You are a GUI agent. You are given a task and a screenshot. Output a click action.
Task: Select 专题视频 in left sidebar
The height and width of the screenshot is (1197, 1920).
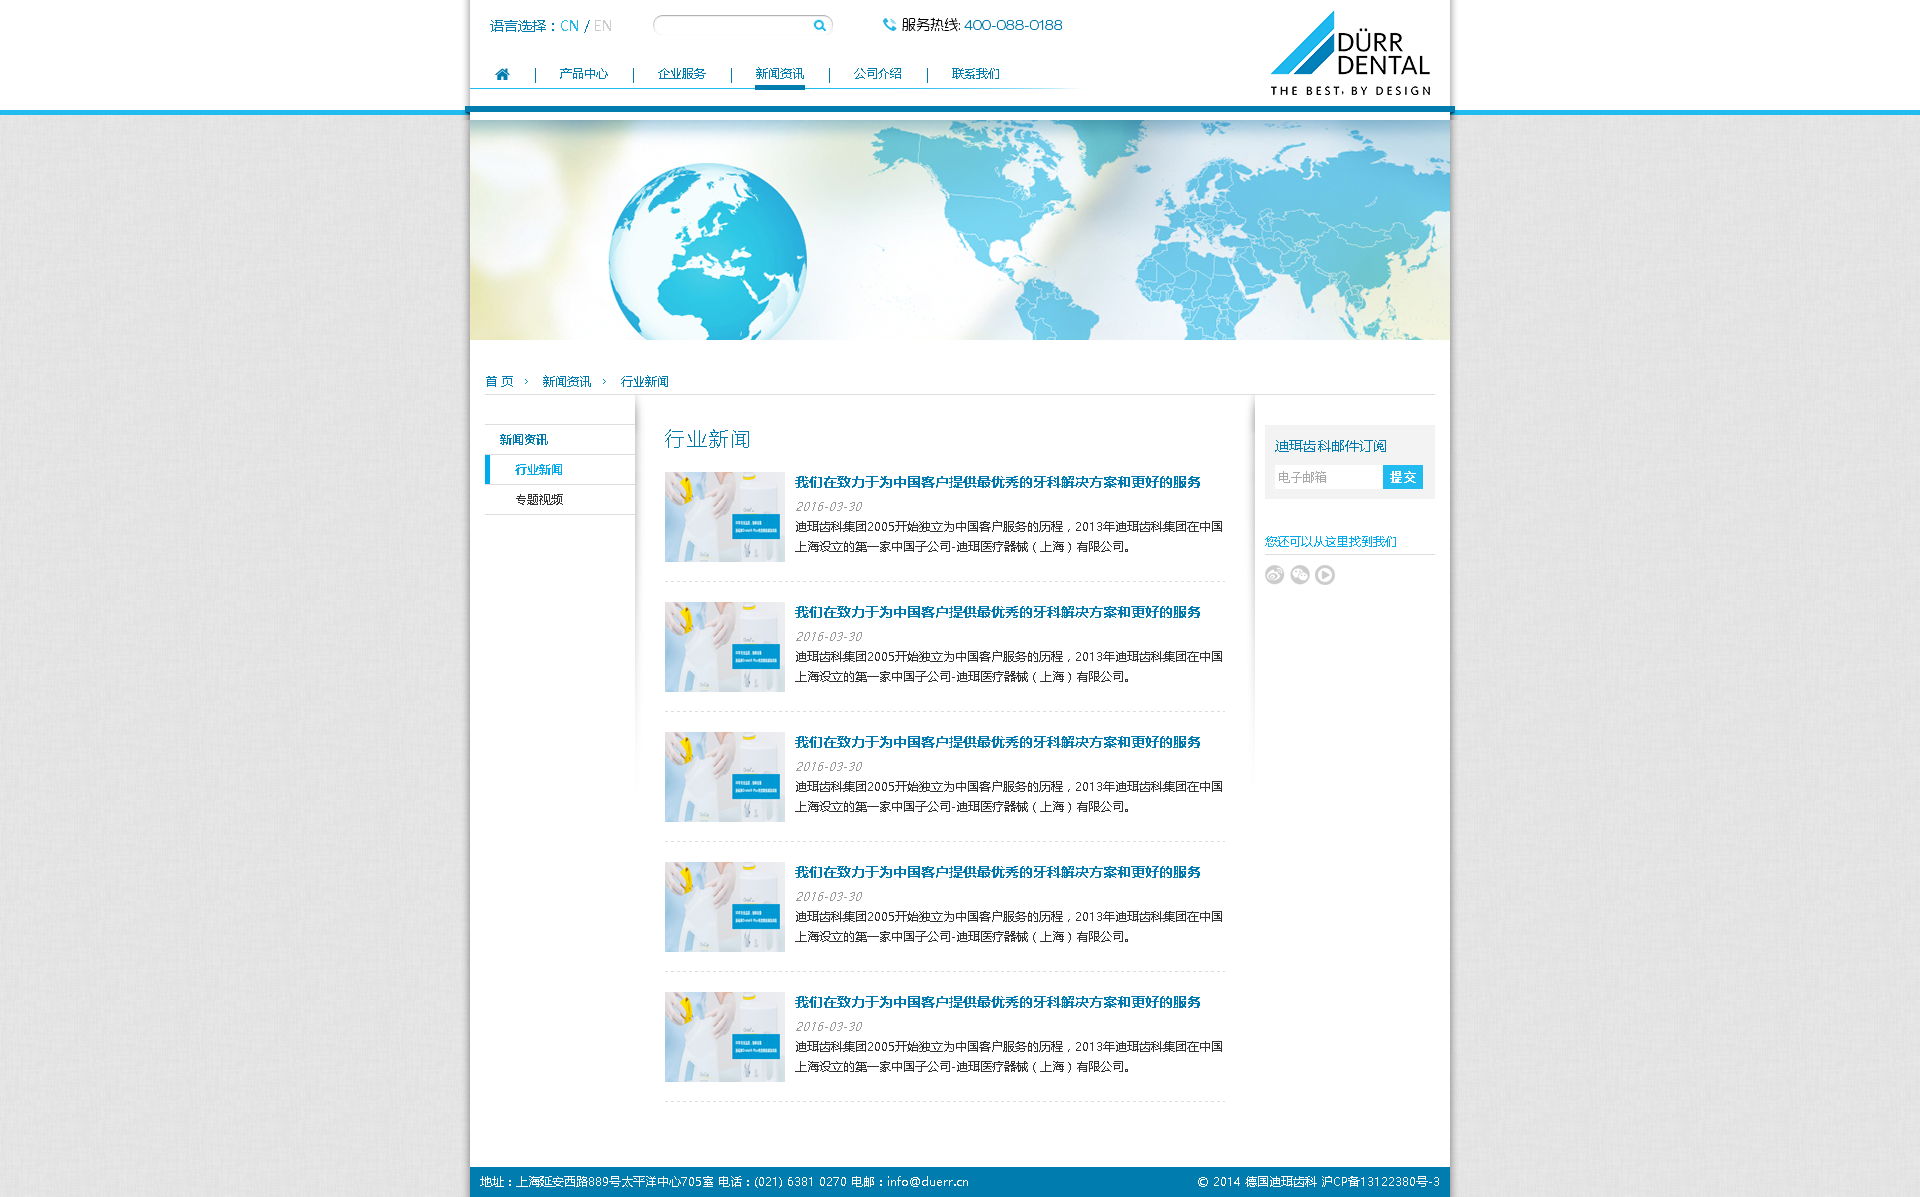point(539,500)
